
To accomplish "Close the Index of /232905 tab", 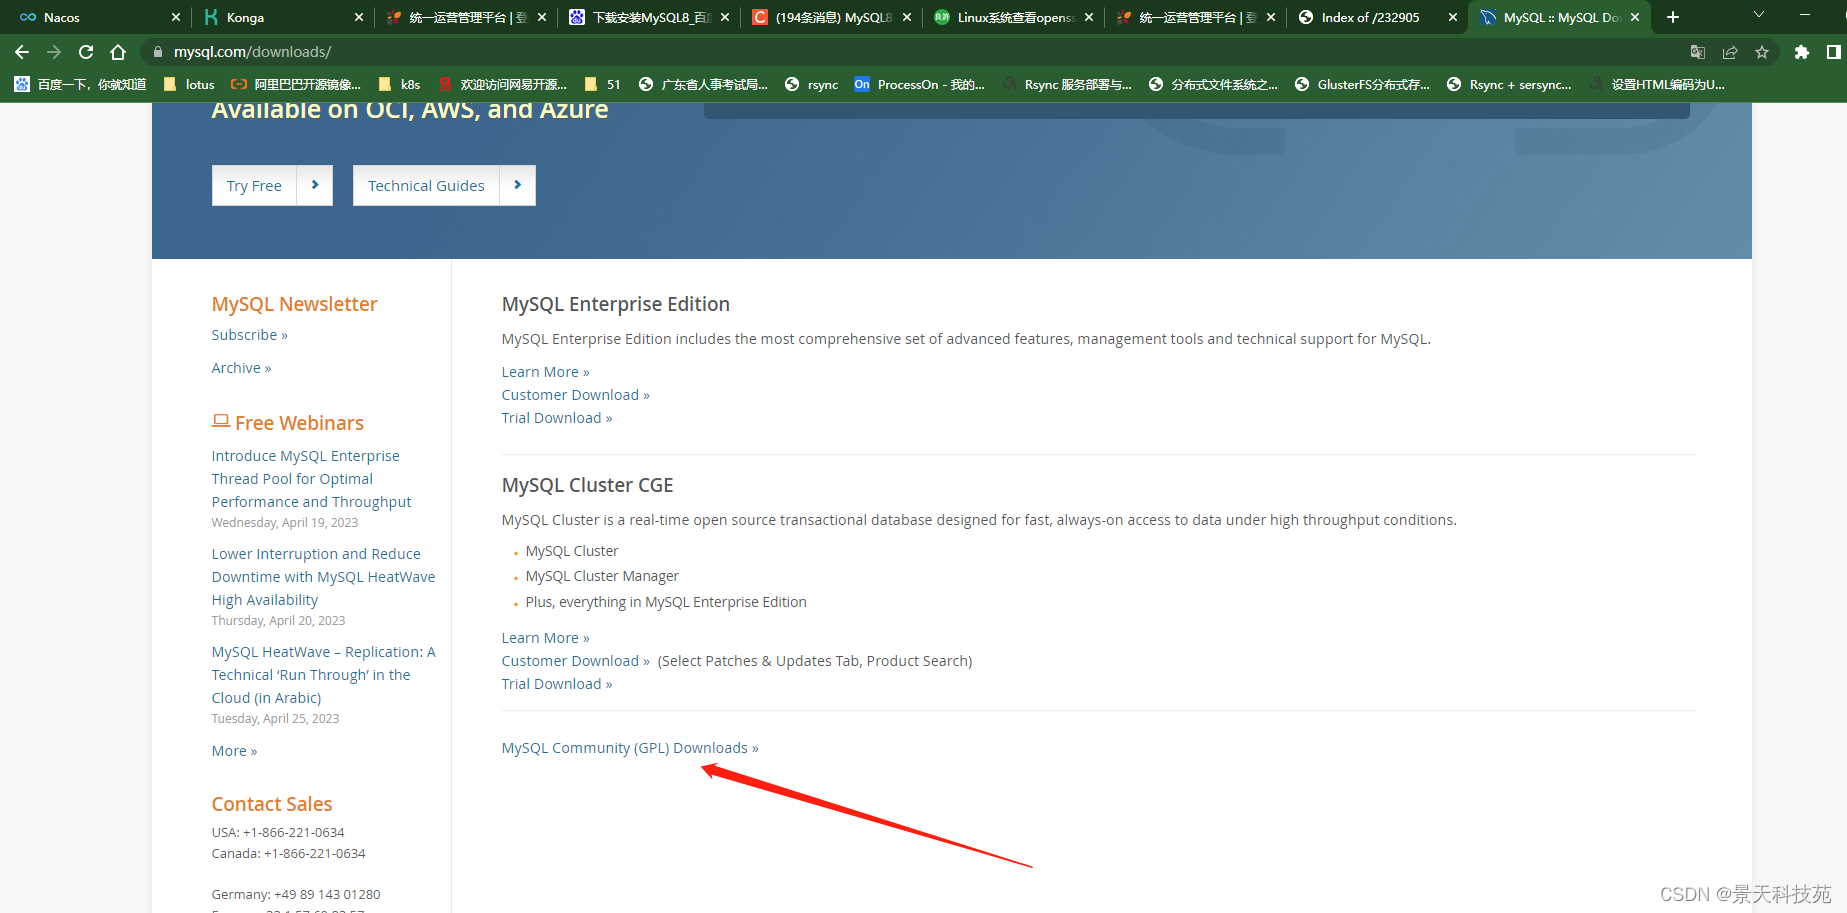I will pyautogui.click(x=1453, y=17).
